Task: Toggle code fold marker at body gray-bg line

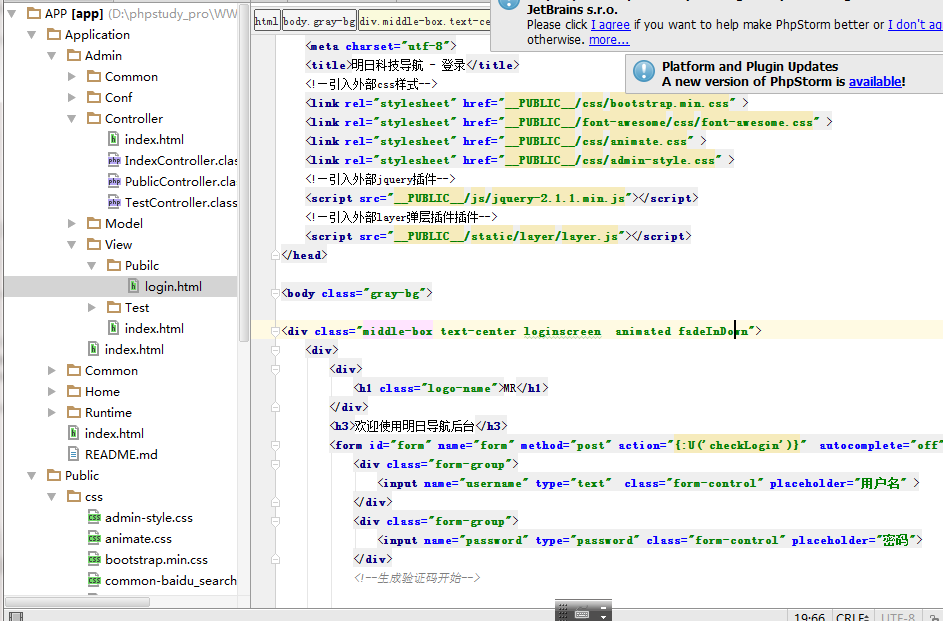Action: point(275,293)
